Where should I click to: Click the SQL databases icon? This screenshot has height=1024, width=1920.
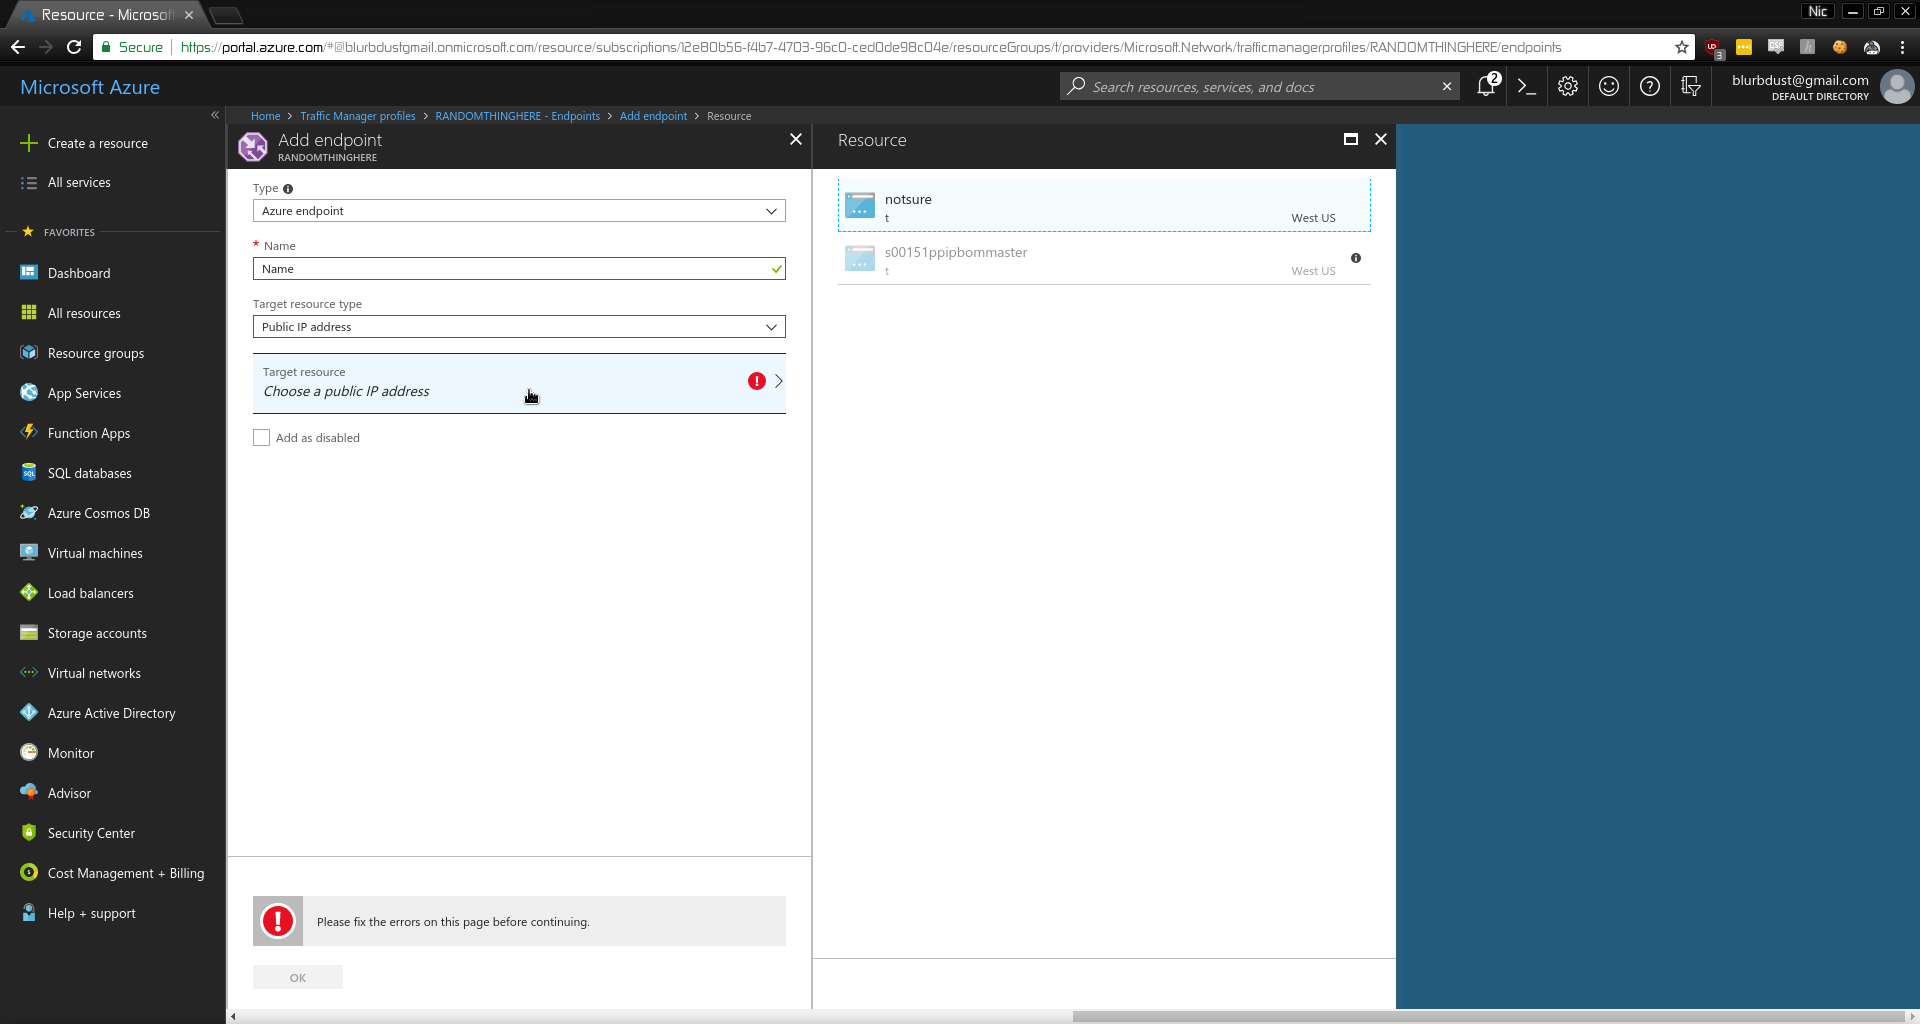click(29, 473)
